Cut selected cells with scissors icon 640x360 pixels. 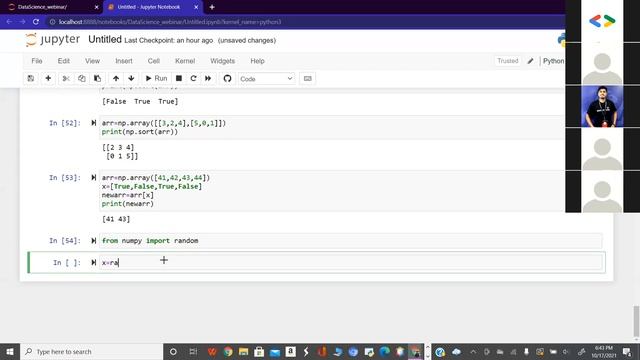(66, 78)
